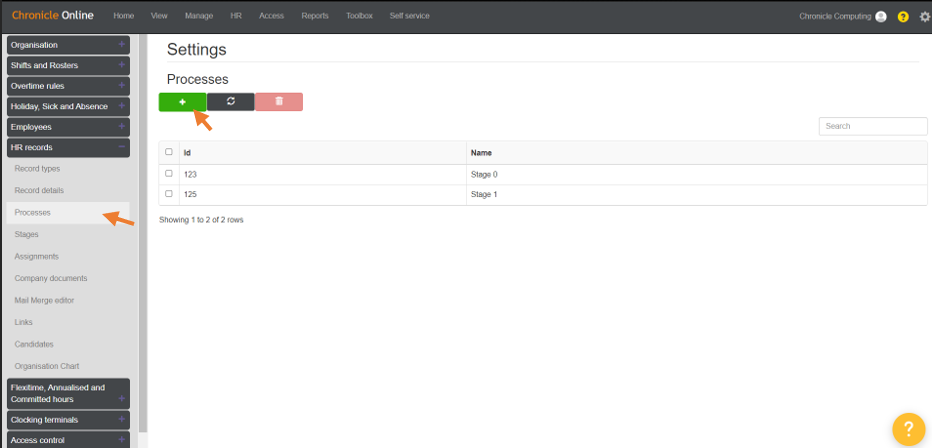Viewport: 932px width, 448px height.
Task: Go to Links in HR records
Action: 24,322
